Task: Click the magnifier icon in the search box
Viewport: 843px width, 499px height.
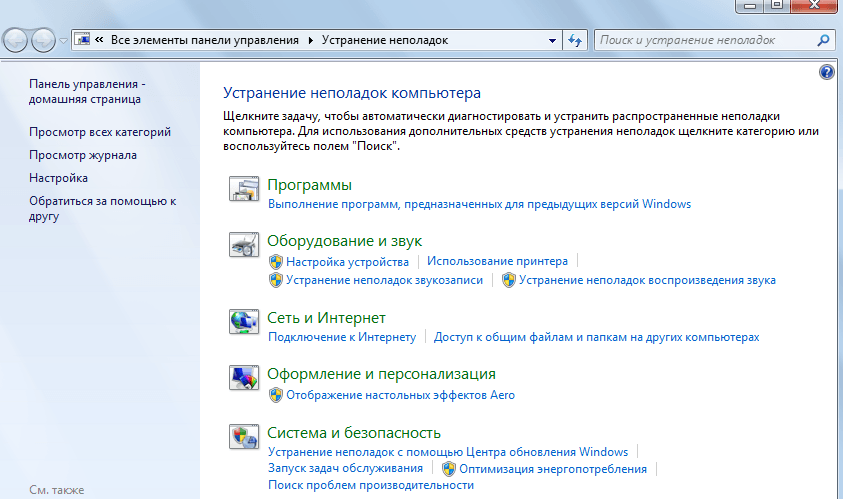Action: click(823, 40)
